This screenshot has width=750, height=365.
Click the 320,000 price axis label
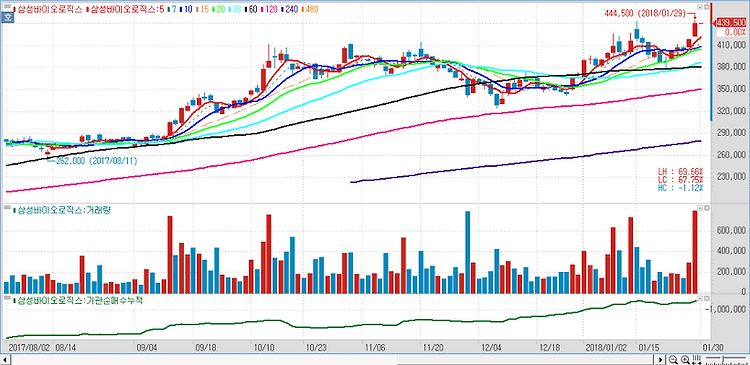pyautogui.click(x=732, y=111)
